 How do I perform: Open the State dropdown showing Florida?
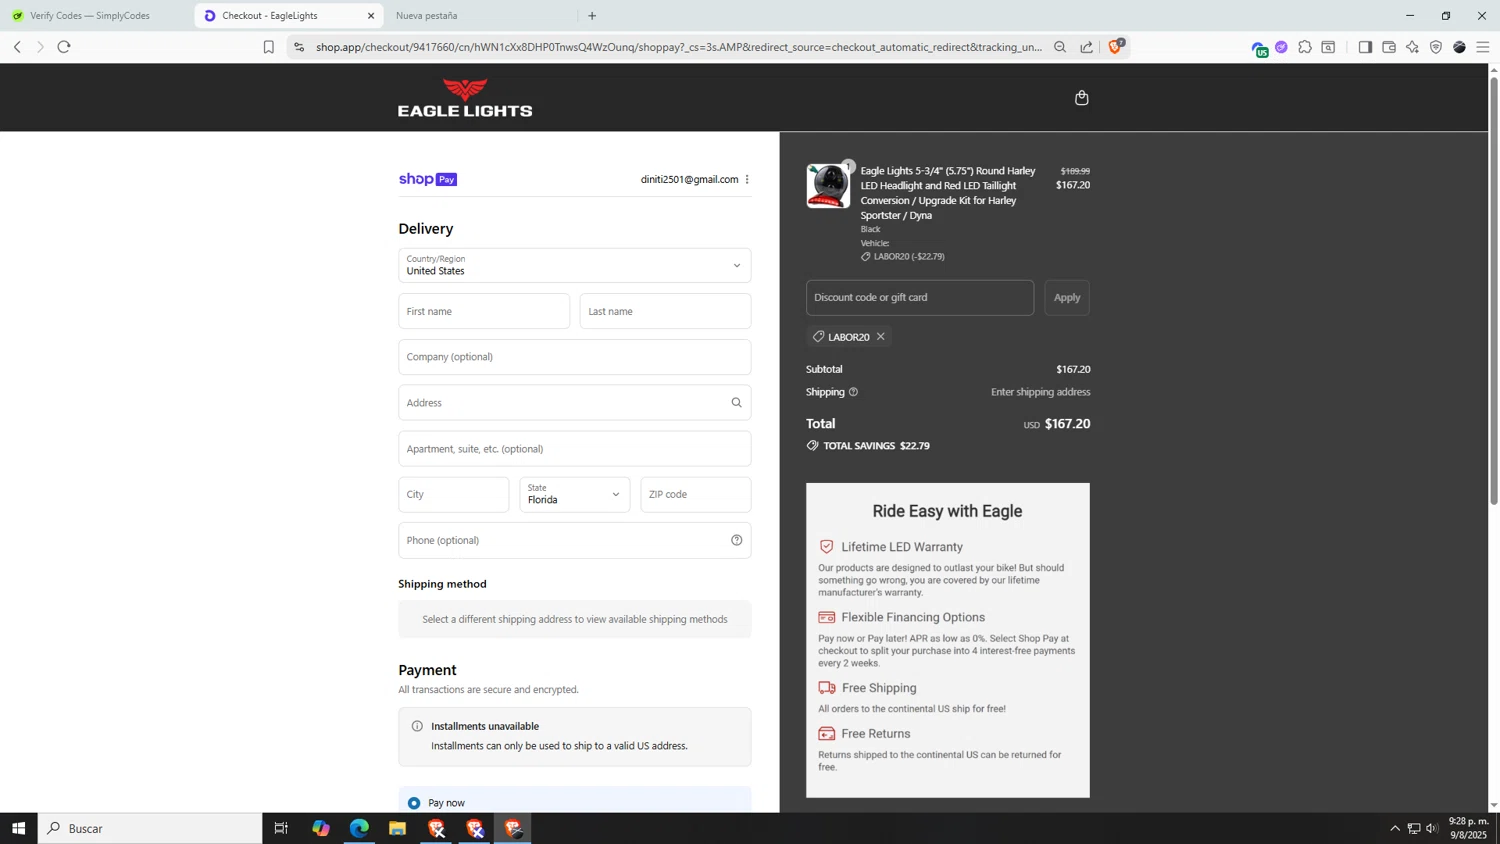point(575,495)
